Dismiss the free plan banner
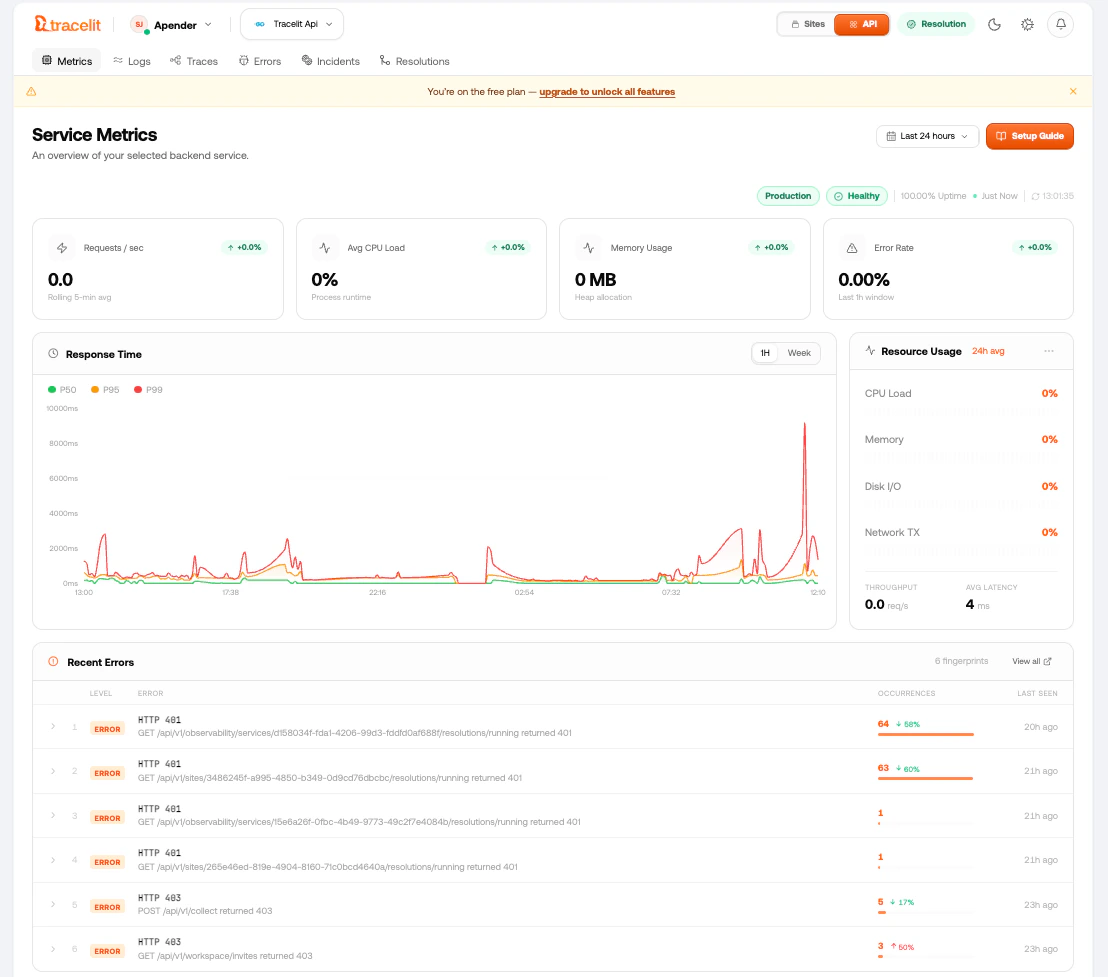 click(1073, 91)
